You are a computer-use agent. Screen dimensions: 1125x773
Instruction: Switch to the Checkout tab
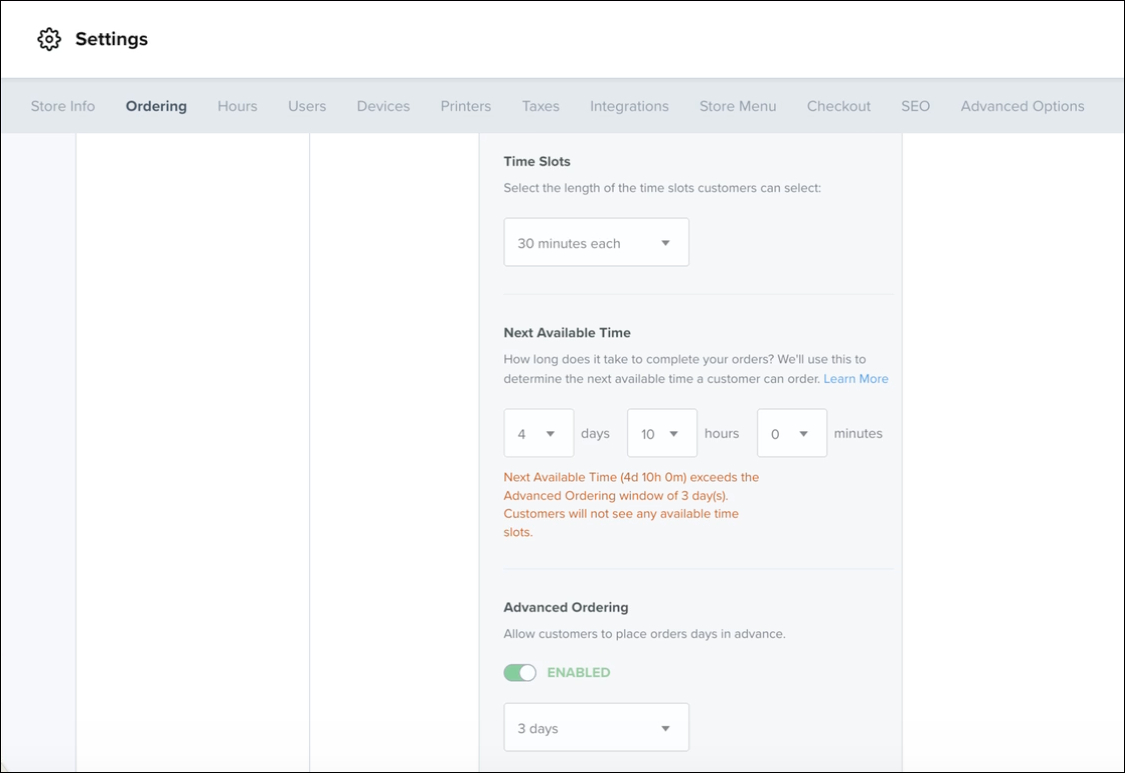[x=839, y=106]
